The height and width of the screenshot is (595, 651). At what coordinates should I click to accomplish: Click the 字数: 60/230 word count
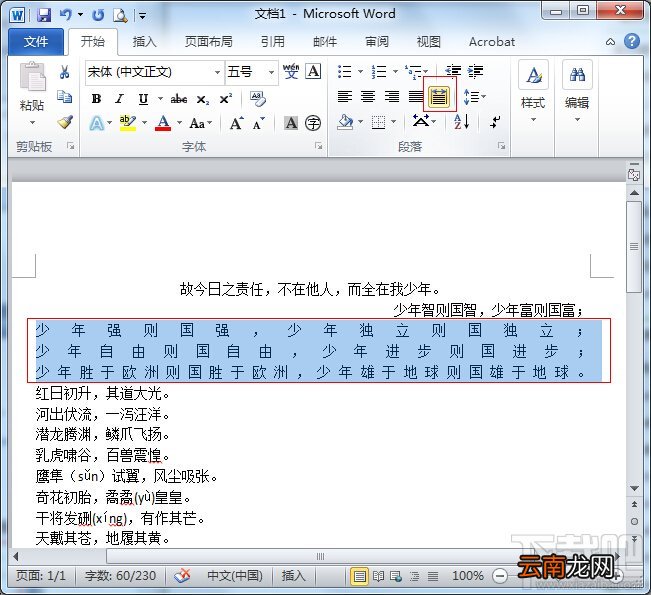tap(120, 575)
